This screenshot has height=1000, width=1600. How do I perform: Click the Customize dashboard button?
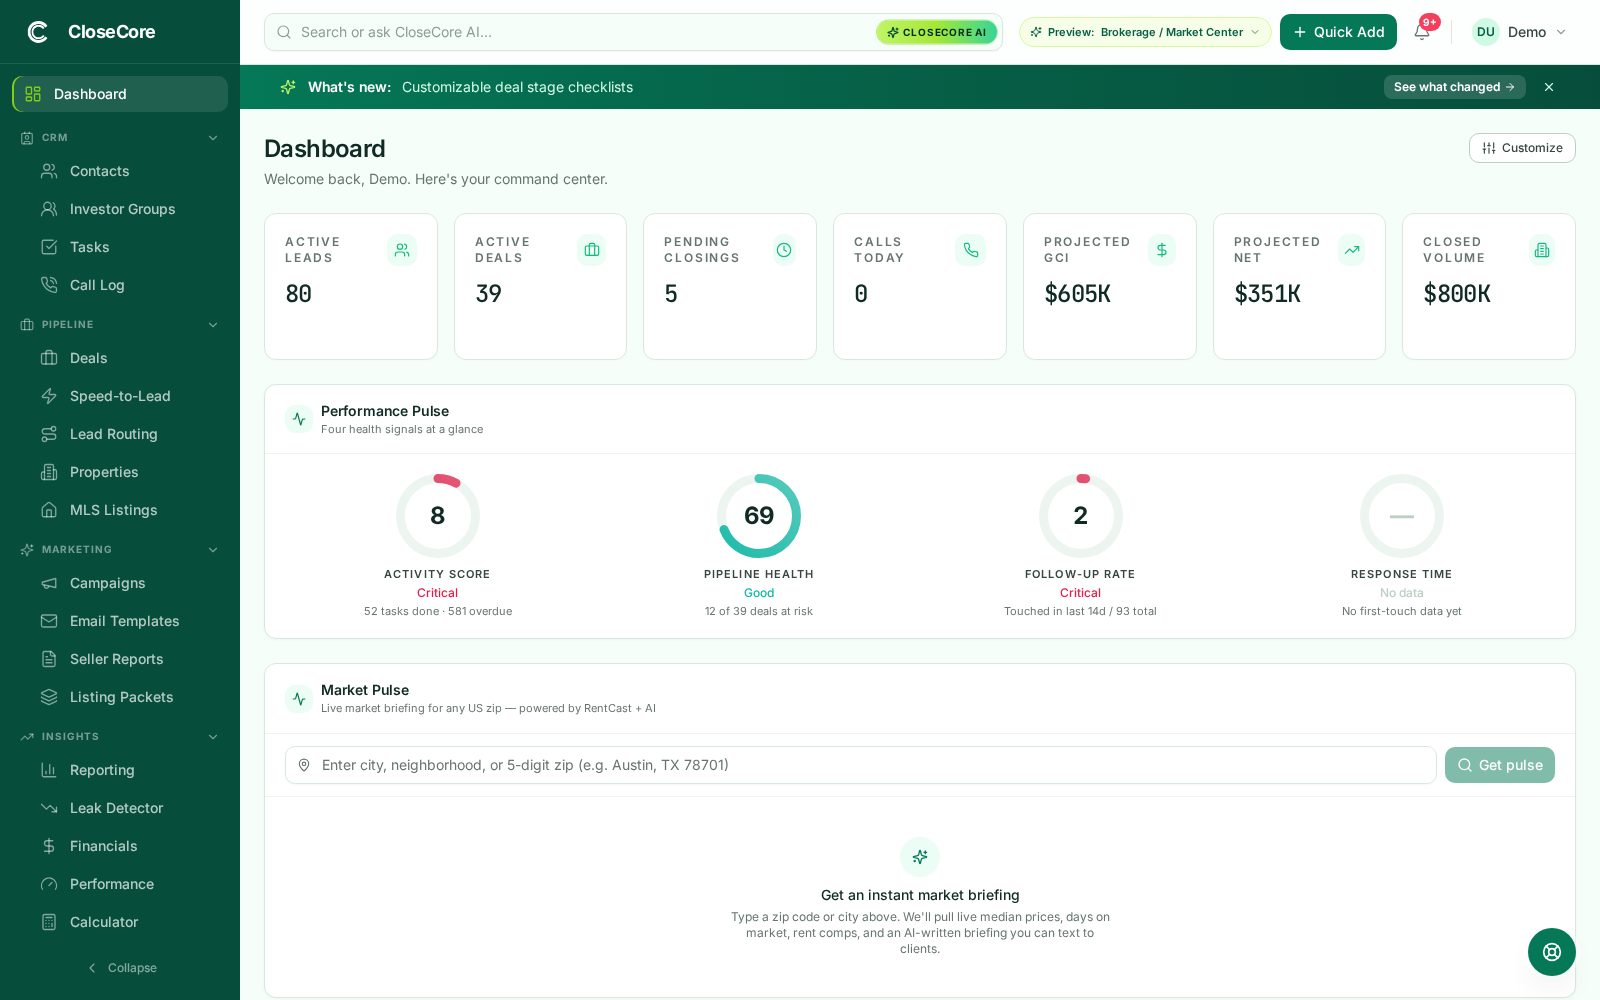point(1522,148)
